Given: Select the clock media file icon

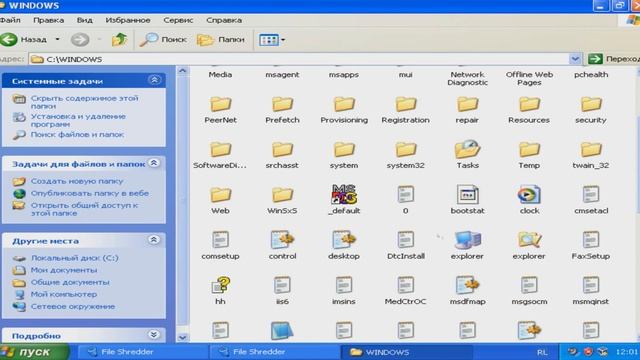Looking at the screenshot, I should 529,194.
